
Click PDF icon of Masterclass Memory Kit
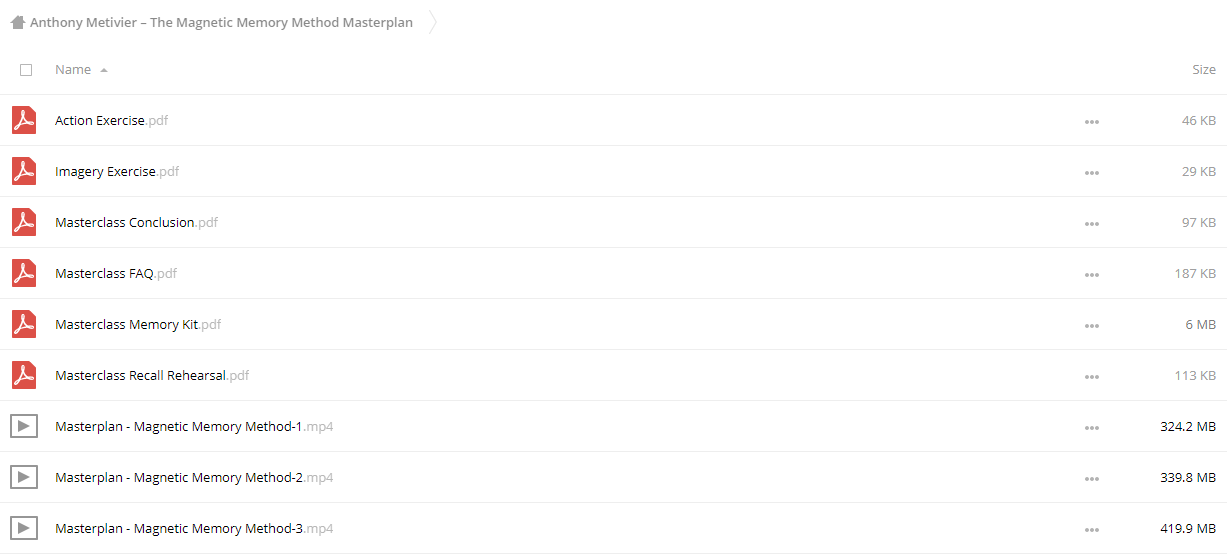(x=24, y=324)
